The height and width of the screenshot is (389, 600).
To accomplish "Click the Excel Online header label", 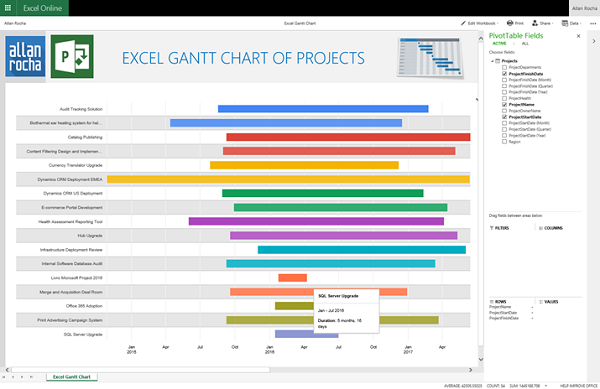I will 42,8.
